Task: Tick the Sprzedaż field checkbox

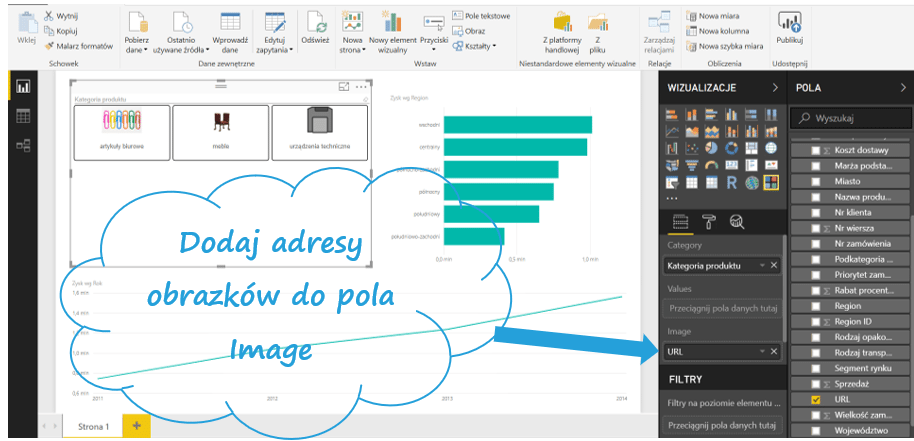Action: click(x=816, y=384)
